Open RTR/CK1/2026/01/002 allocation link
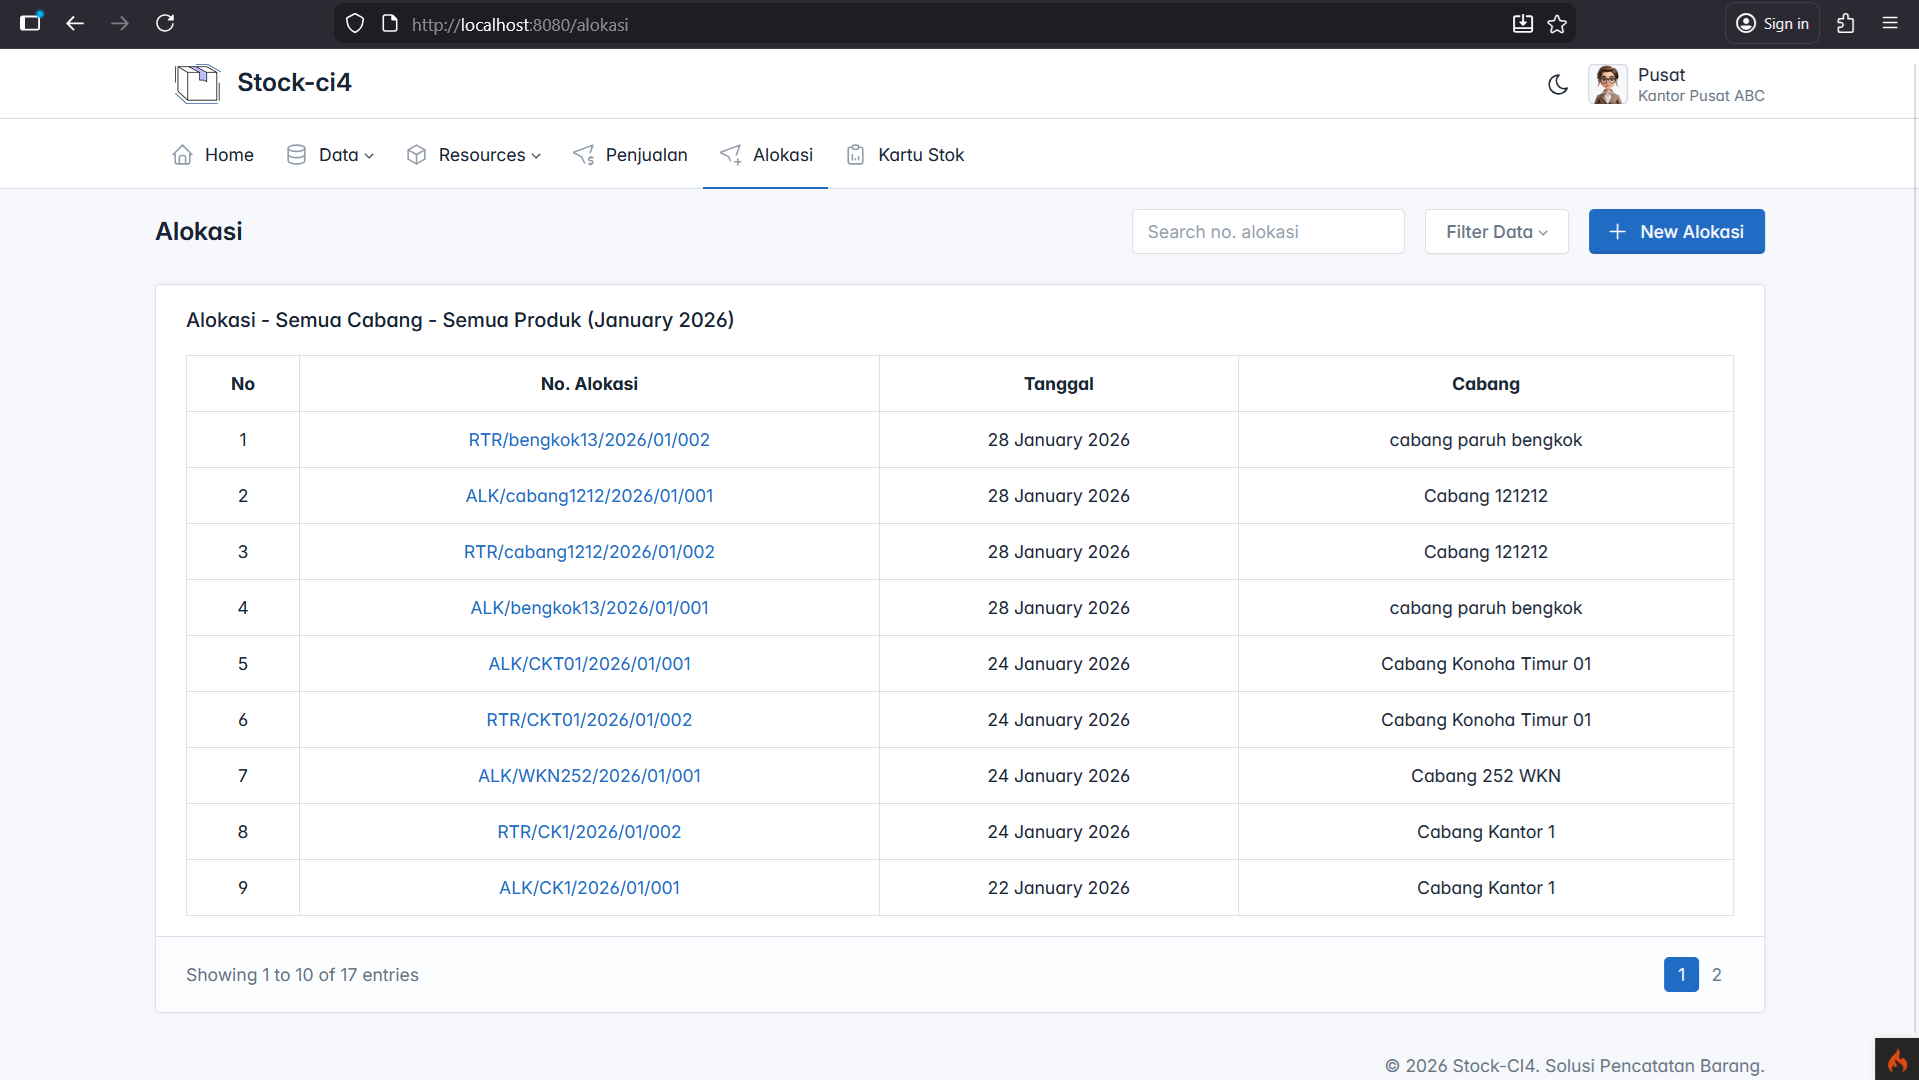The height and width of the screenshot is (1080, 1919). pos(589,832)
